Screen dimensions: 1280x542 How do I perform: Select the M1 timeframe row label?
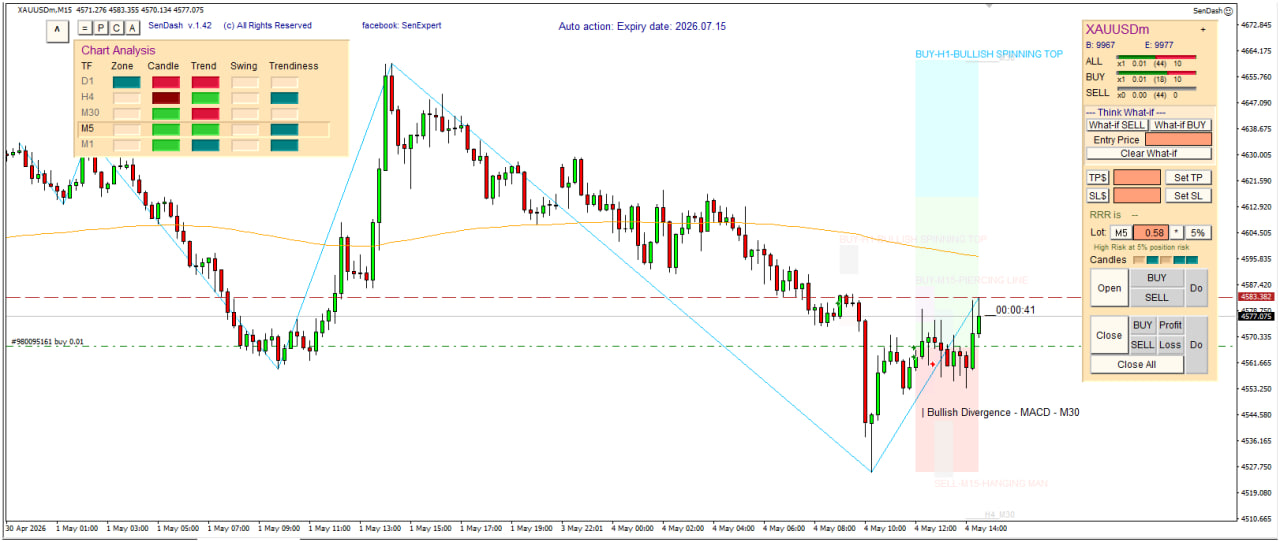[88, 146]
